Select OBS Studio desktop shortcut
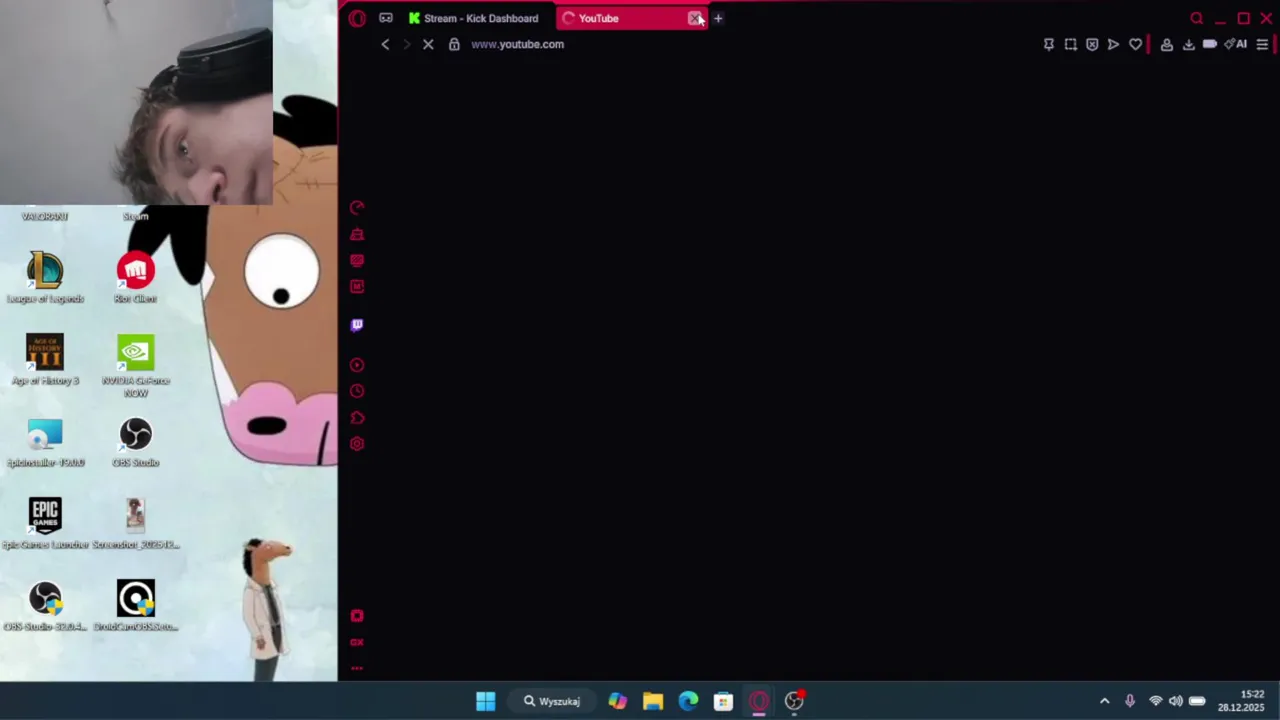This screenshot has width=1280, height=720. pyautogui.click(x=135, y=442)
